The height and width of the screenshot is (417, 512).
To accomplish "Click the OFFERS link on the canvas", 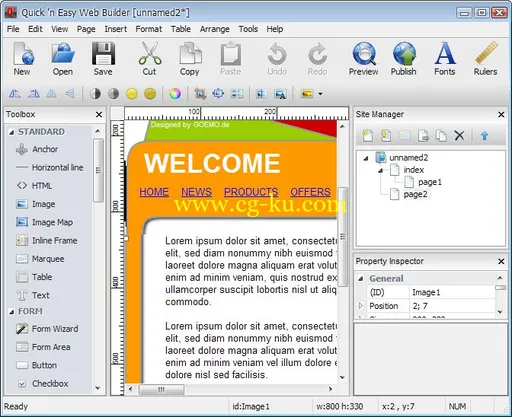I will (310, 192).
